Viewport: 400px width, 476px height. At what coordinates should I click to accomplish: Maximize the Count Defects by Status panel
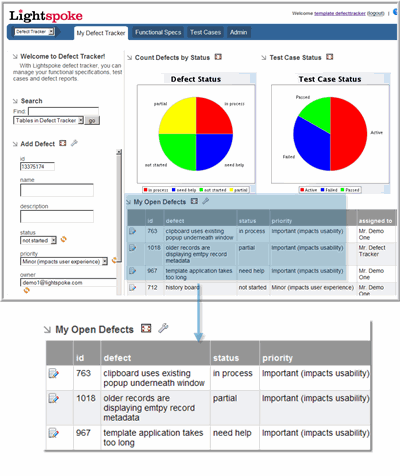[x=218, y=57]
